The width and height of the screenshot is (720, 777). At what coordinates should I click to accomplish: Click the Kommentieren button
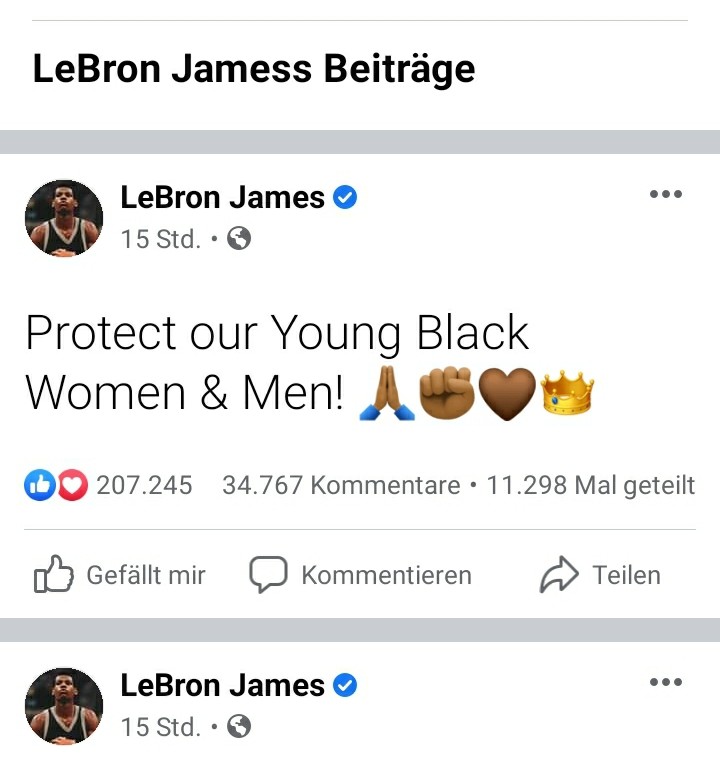[x=360, y=575]
